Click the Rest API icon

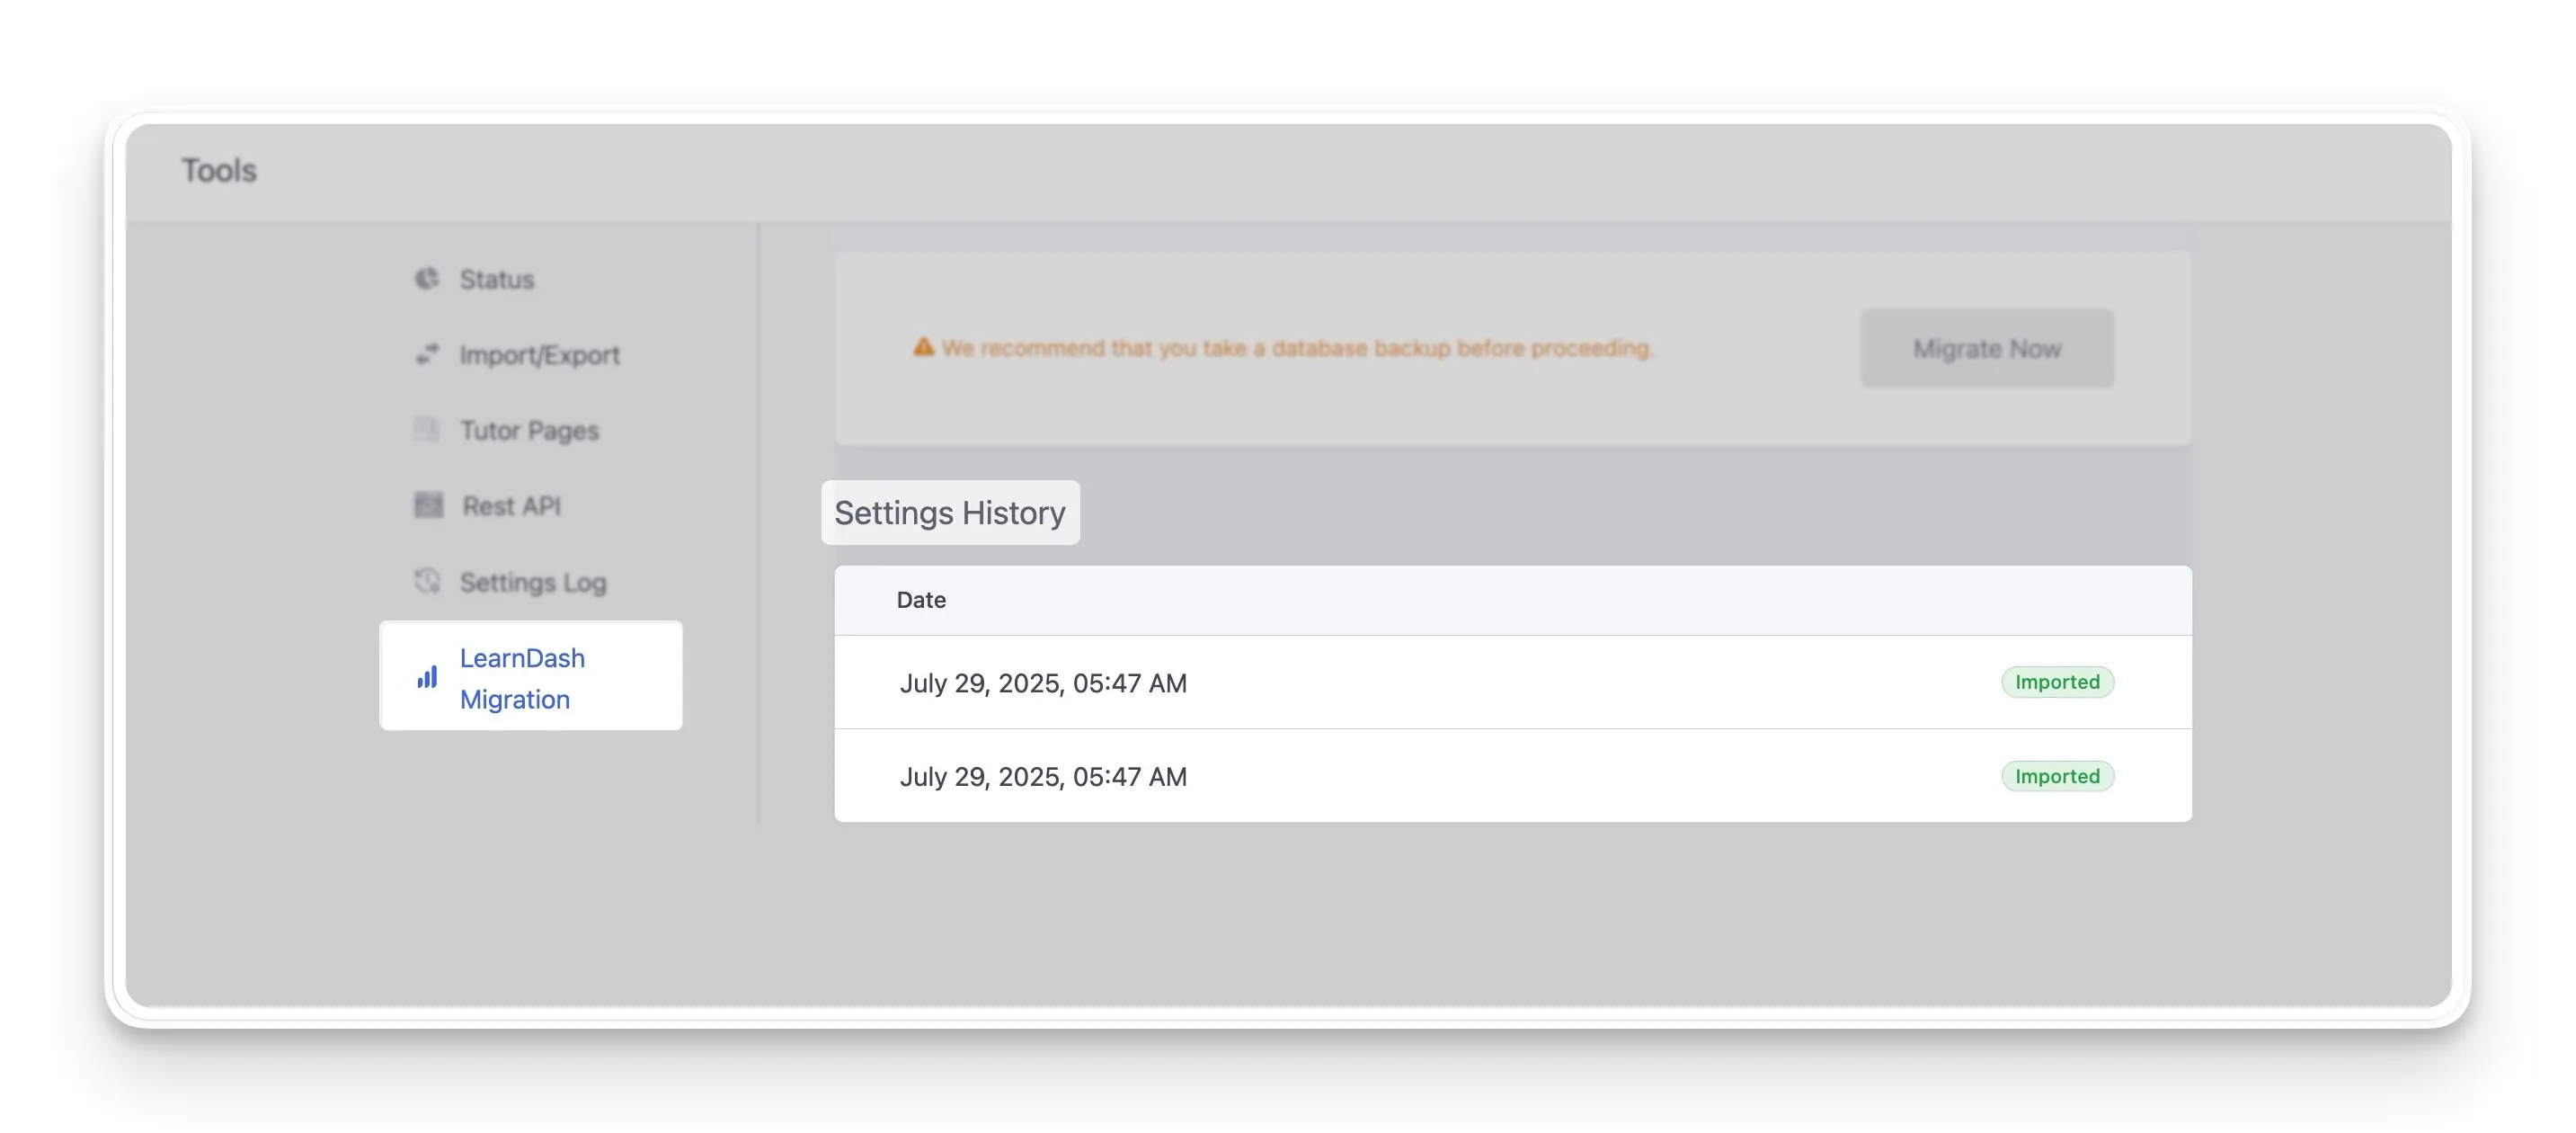(x=428, y=505)
